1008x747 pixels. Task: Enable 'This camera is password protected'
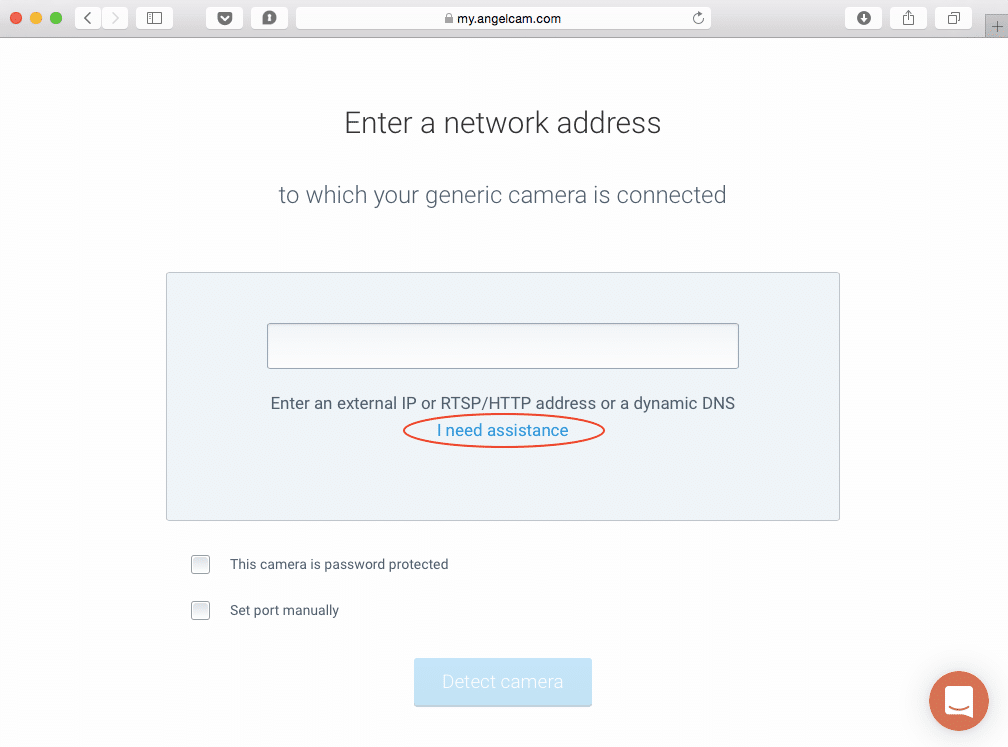(201, 565)
